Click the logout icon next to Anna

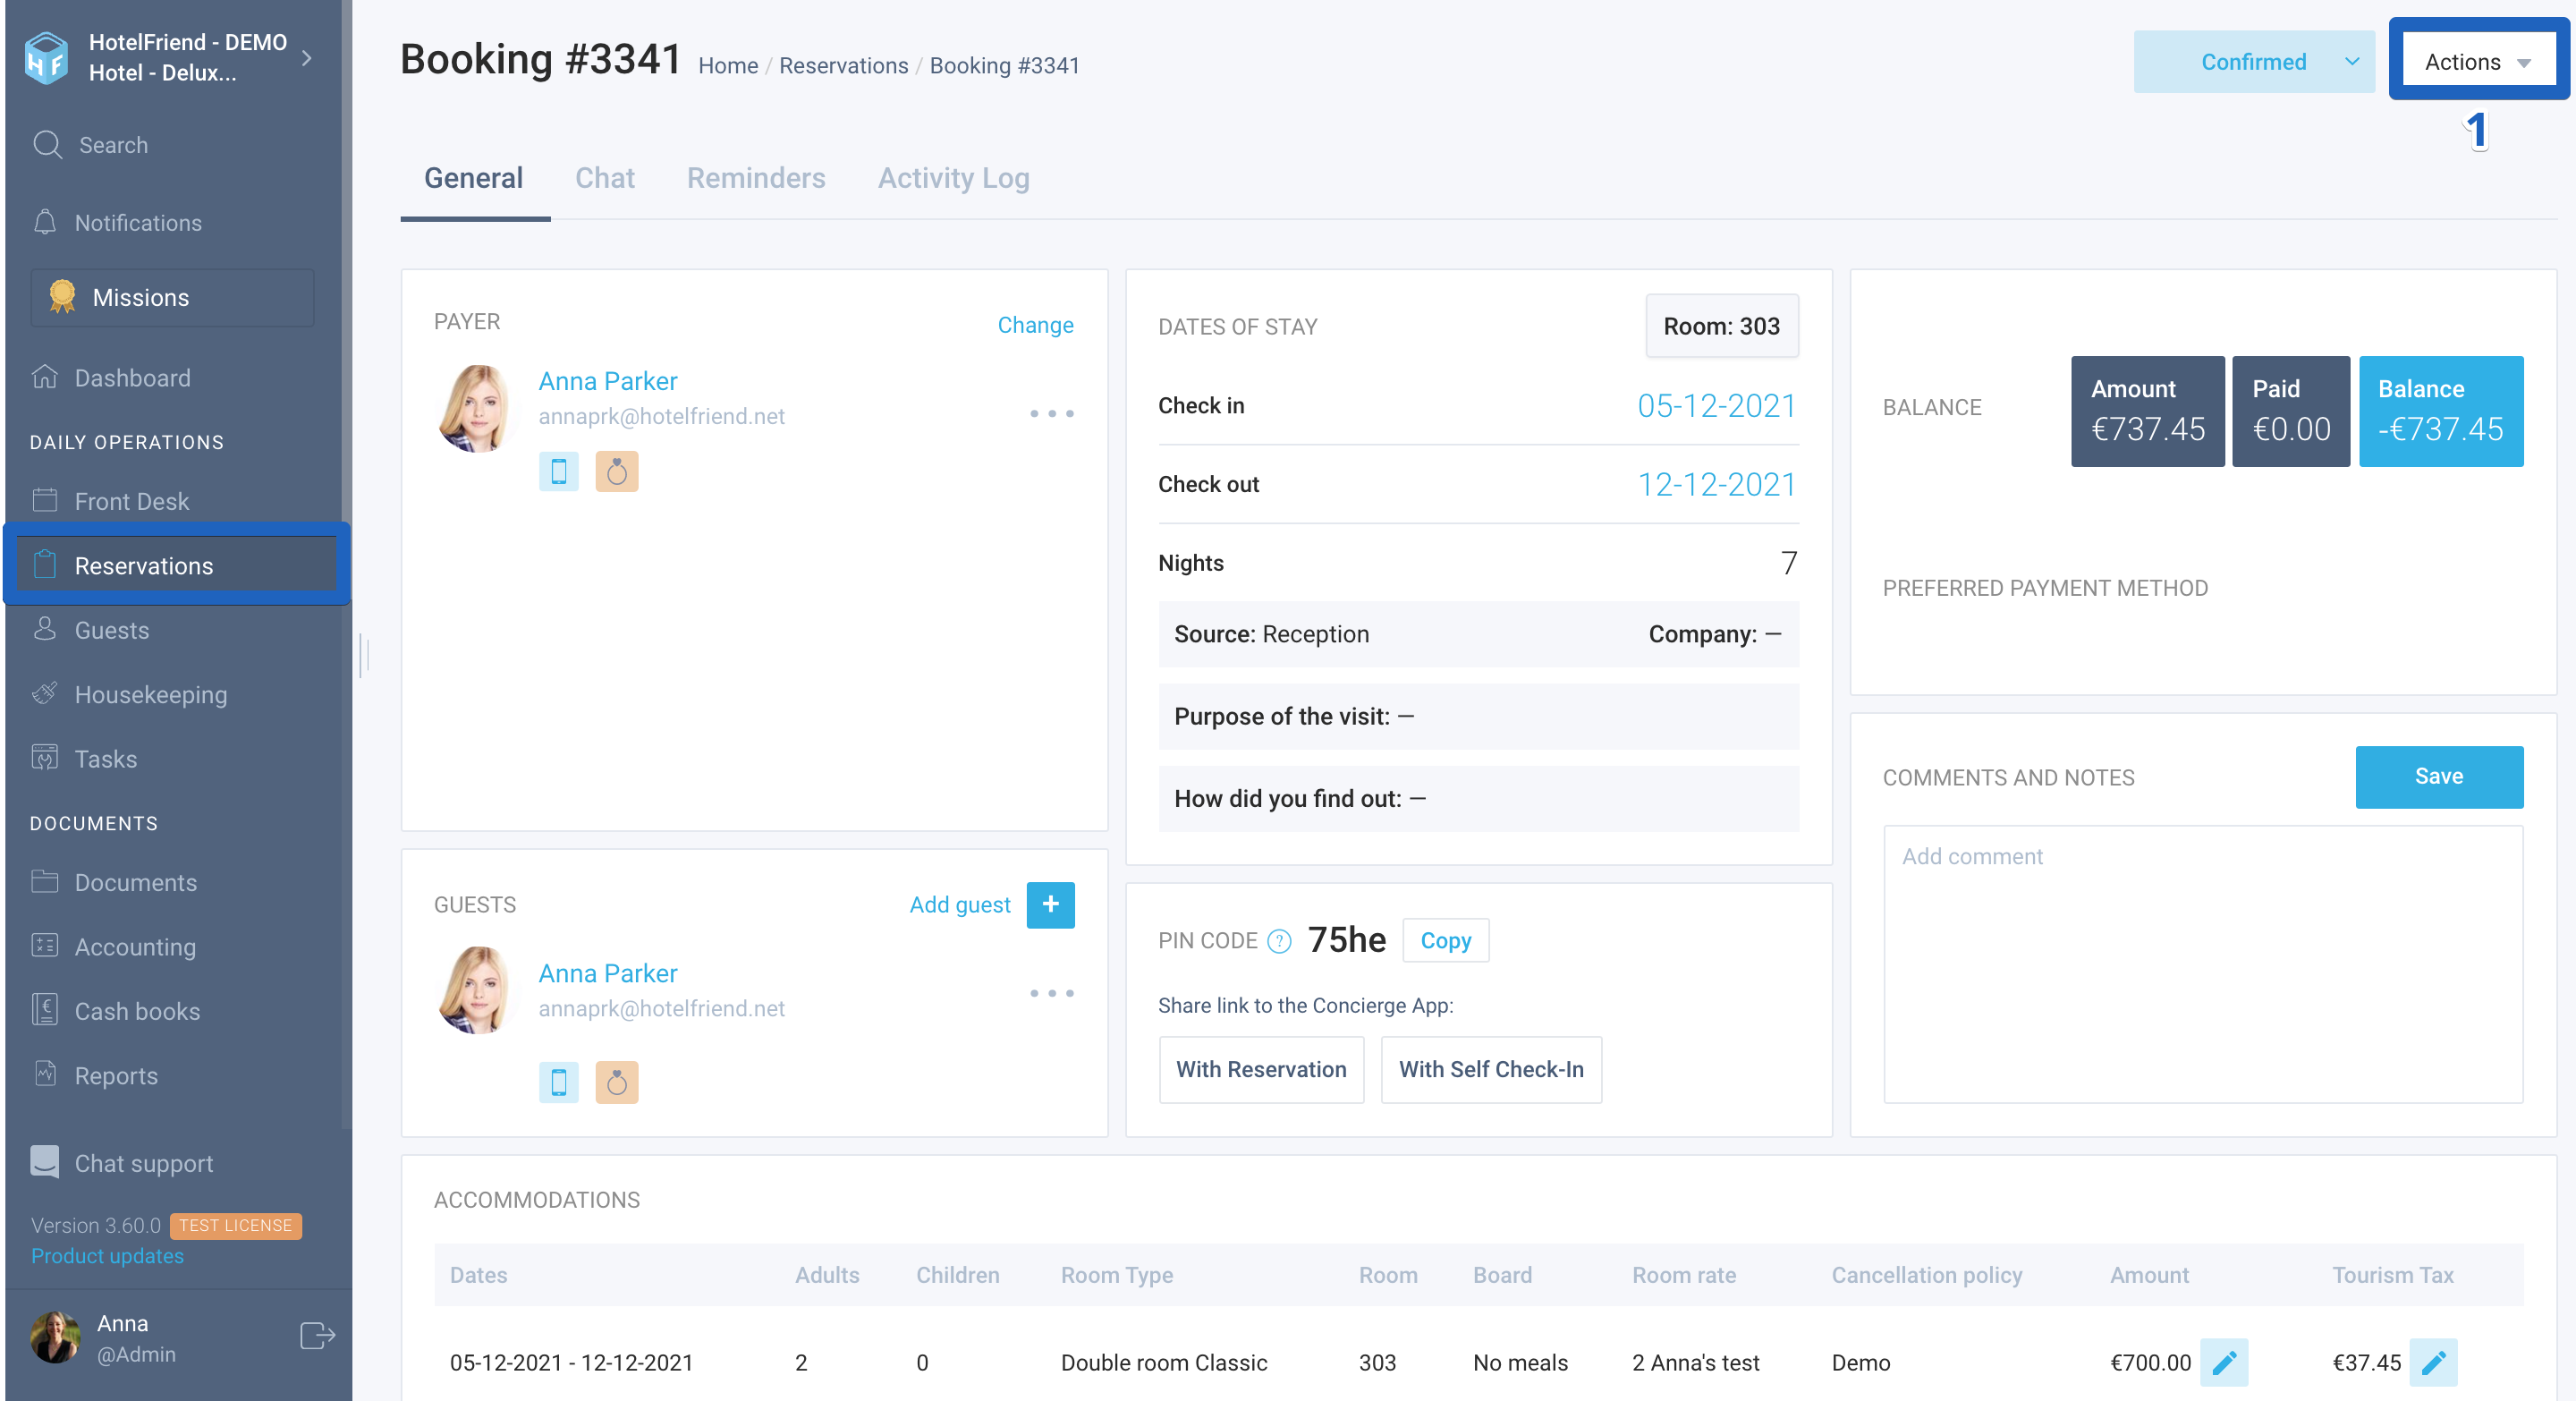tap(317, 1336)
